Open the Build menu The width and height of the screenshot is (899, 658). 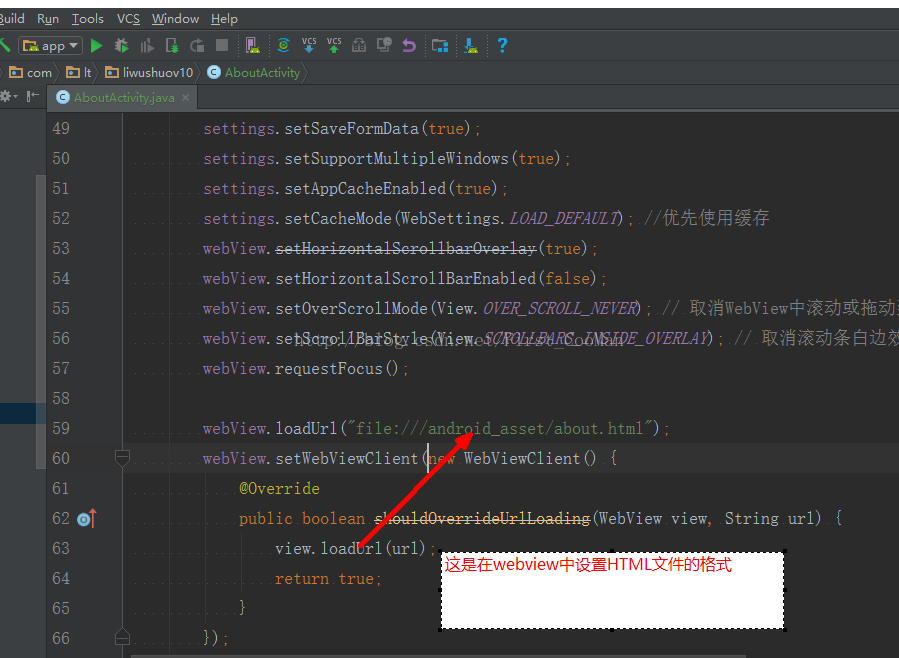[11, 19]
